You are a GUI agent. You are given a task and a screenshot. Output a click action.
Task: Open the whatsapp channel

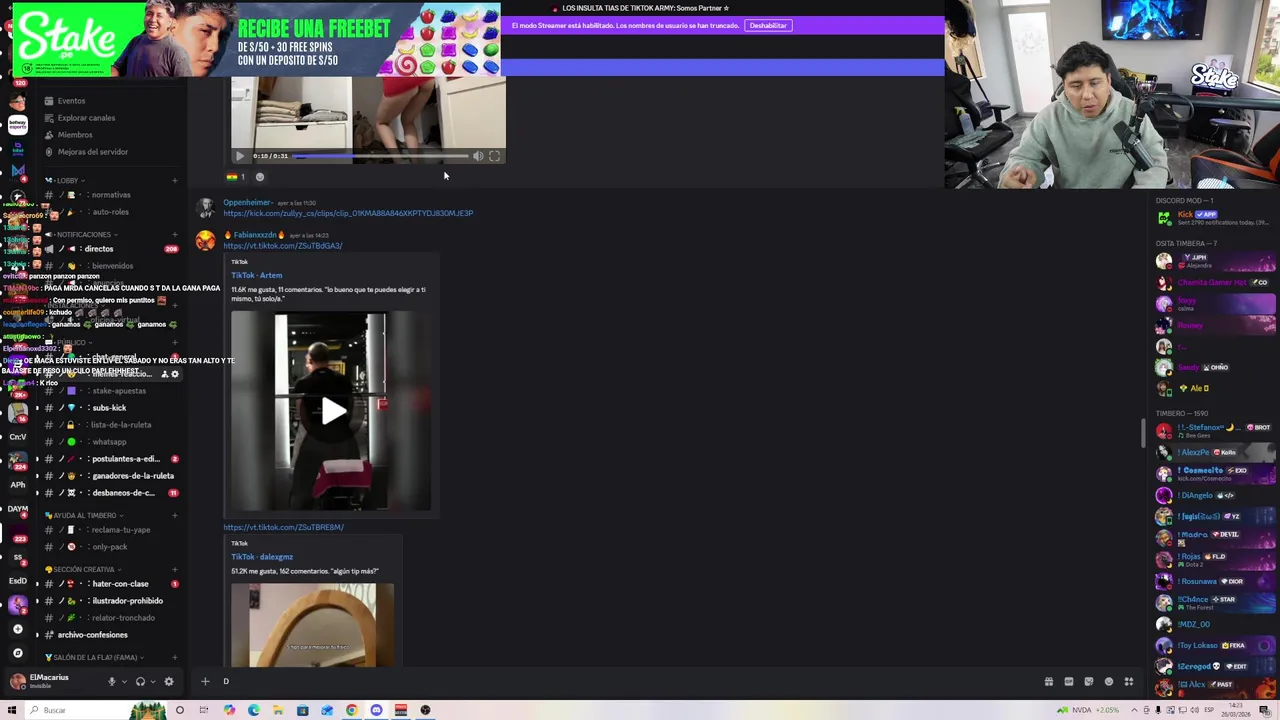point(110,442)
